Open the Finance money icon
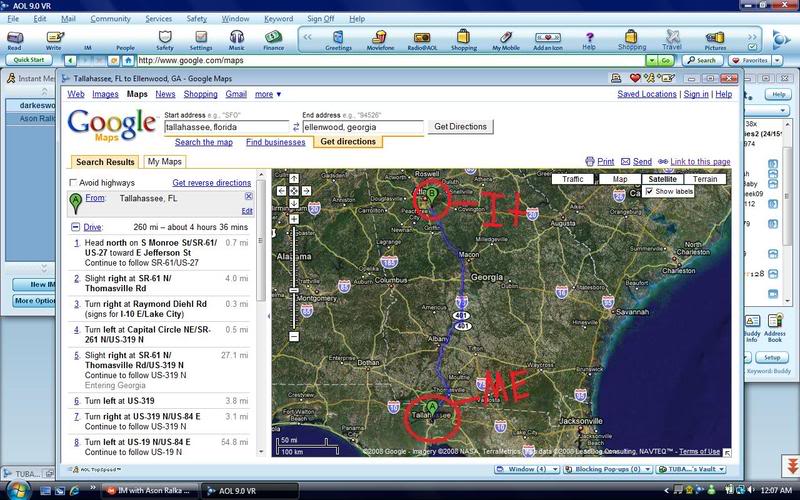This screenshot has height=500, width=800. coord(273,40)
